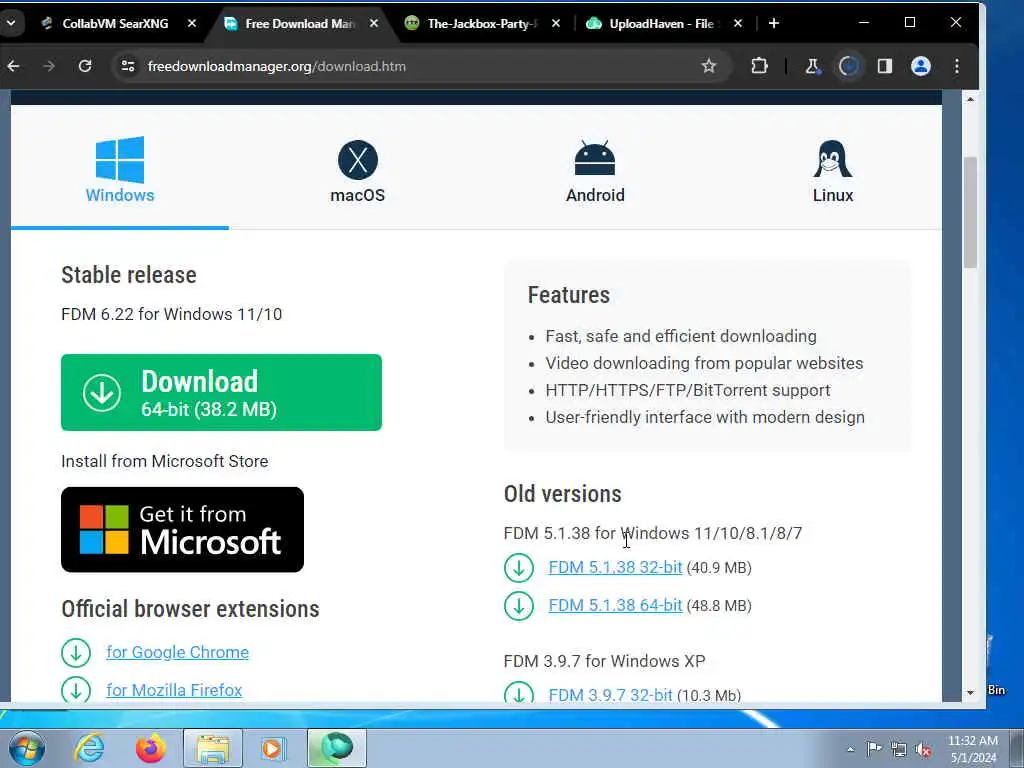Click download icon beside Mozilla Firefox extension
The image size is (1024, 768).
tap(76, 690)
